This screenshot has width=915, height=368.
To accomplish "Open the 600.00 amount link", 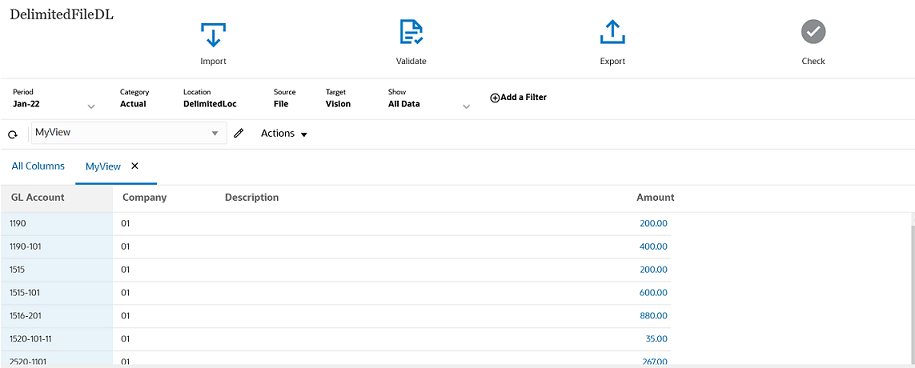I will (x=654, y=293).
